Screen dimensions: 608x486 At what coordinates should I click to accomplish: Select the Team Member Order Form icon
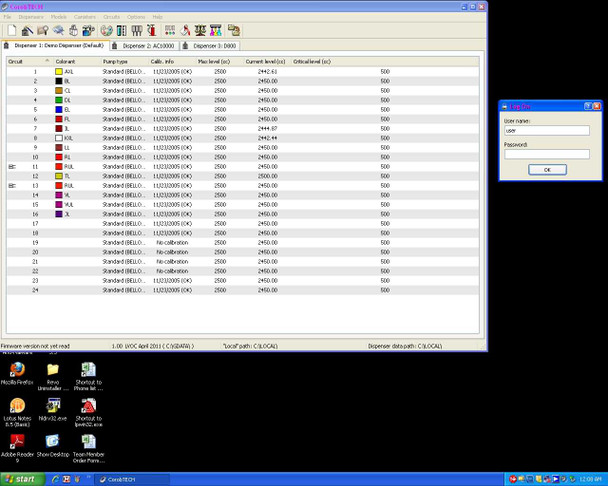[x=88, y=448]
